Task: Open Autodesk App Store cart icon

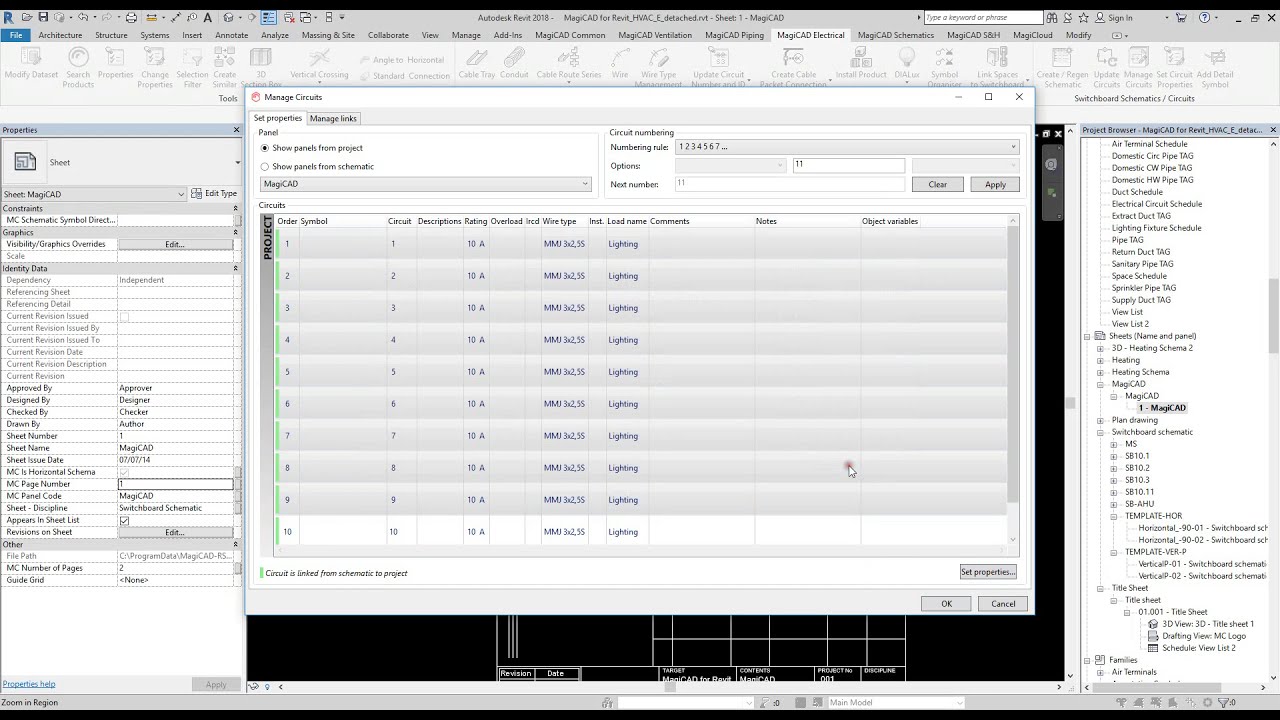Action: pos(1179,17)
